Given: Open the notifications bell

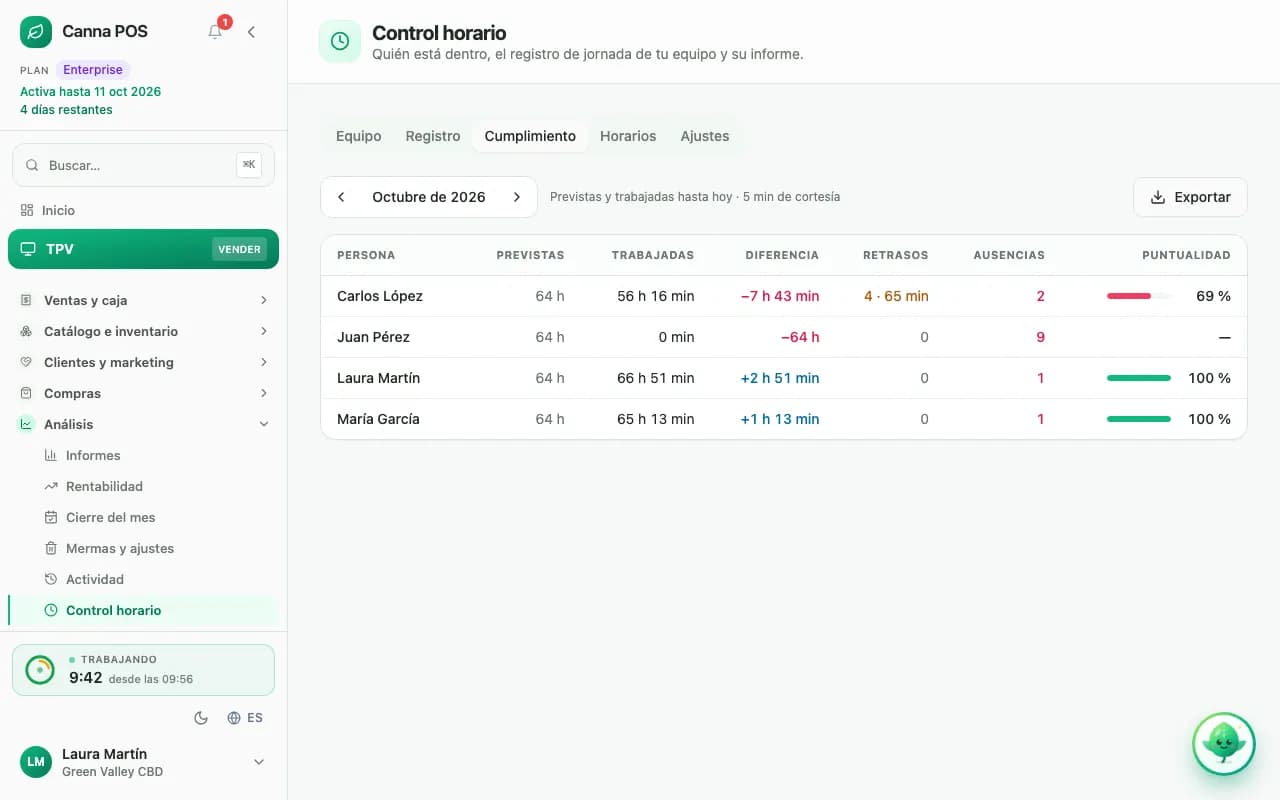Looking at the screenshot, I should [x=215, y=32].
